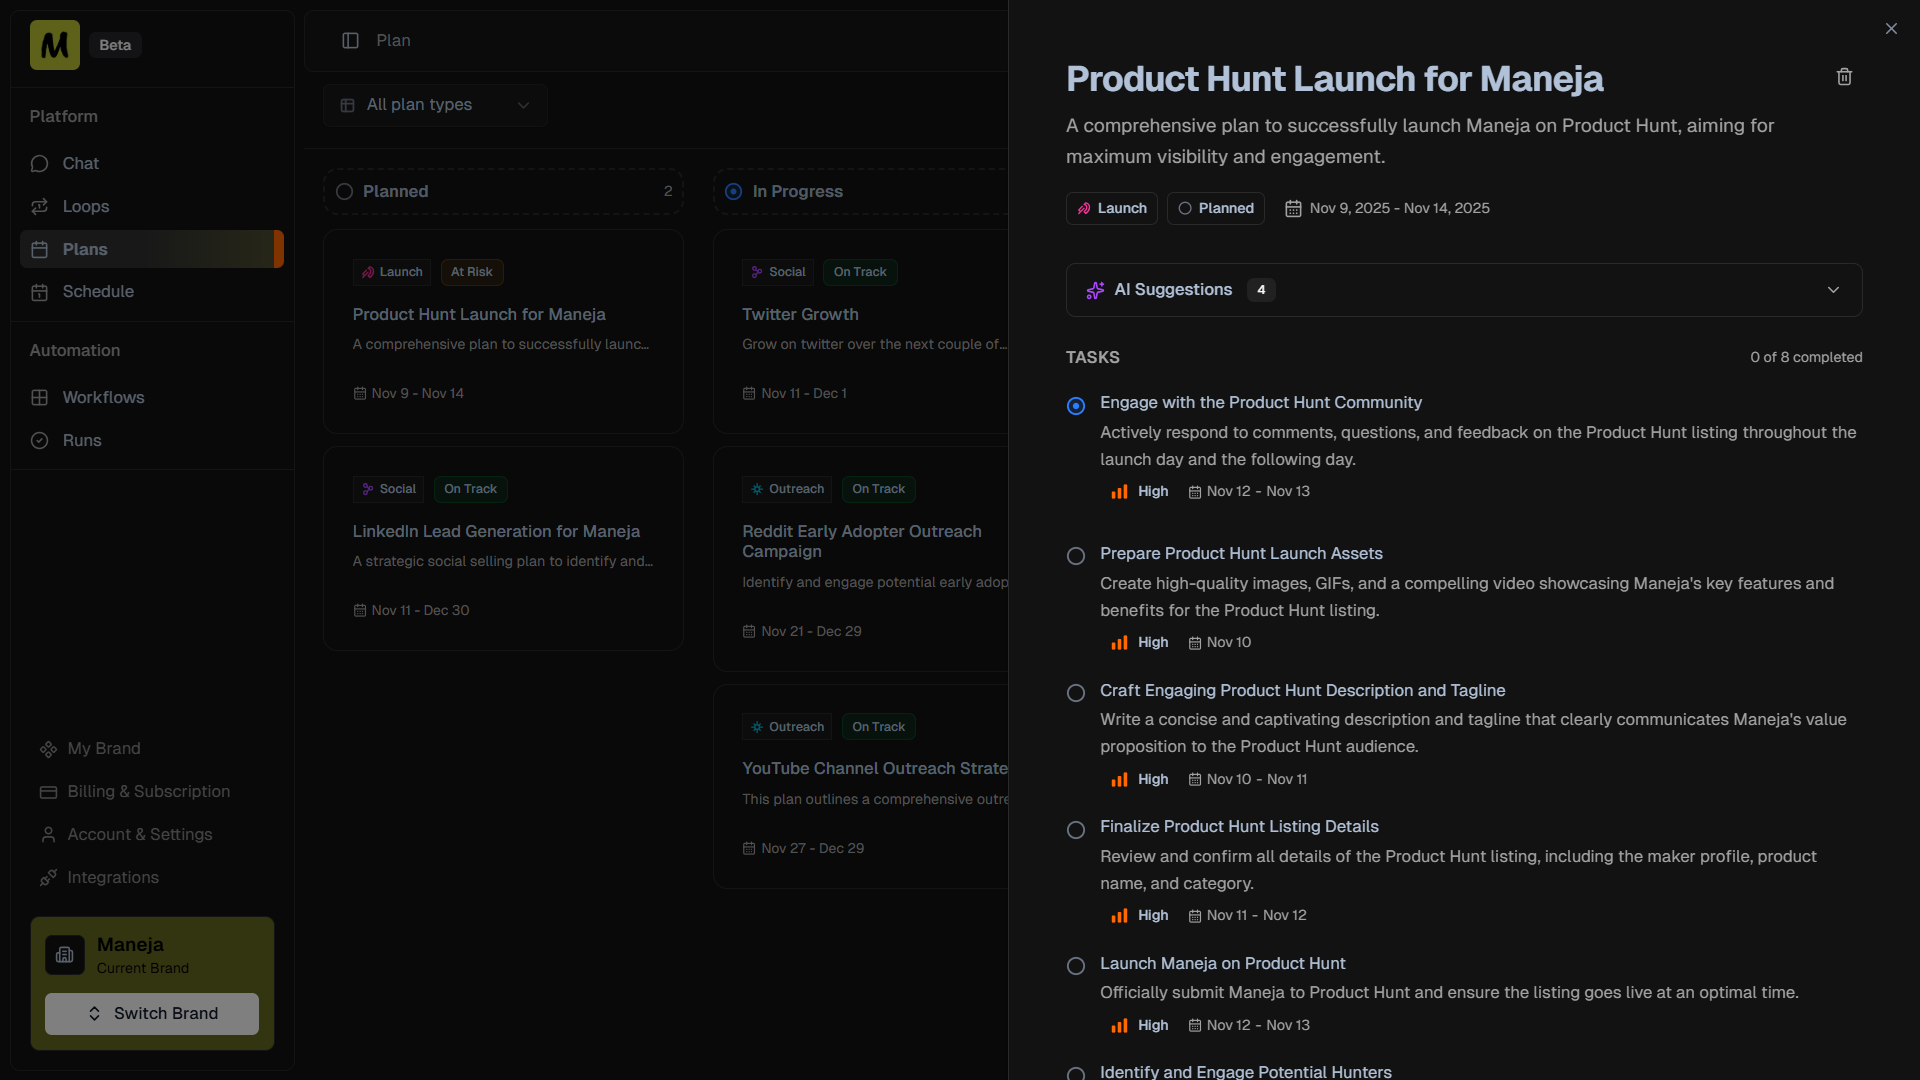Open the Planned status badge dropdown
Viewport: 1920px width, 1080px height.
(x=1215, y=209)
